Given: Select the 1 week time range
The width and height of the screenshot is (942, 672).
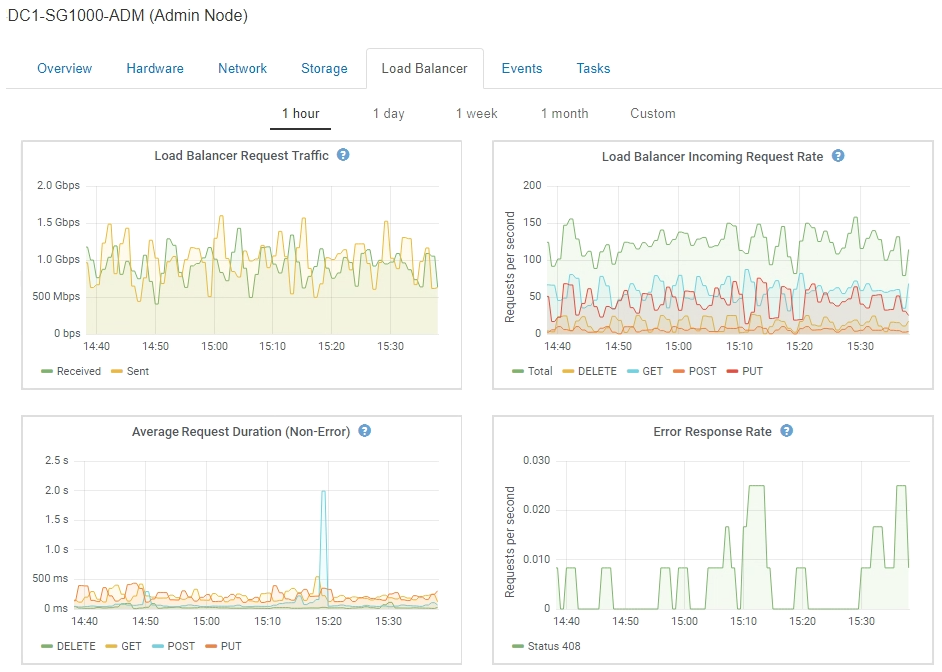Looking at the screenshot, I should click(476, 113).
